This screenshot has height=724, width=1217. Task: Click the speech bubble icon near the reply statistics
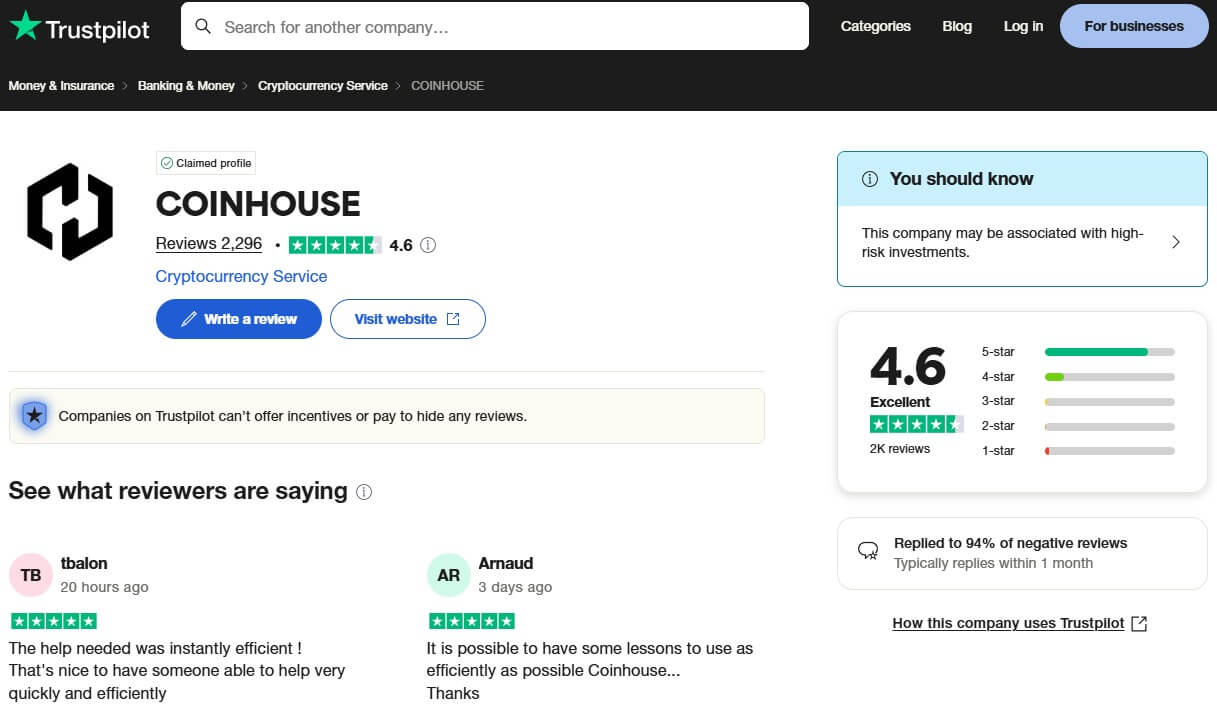[x=868, y=551]
